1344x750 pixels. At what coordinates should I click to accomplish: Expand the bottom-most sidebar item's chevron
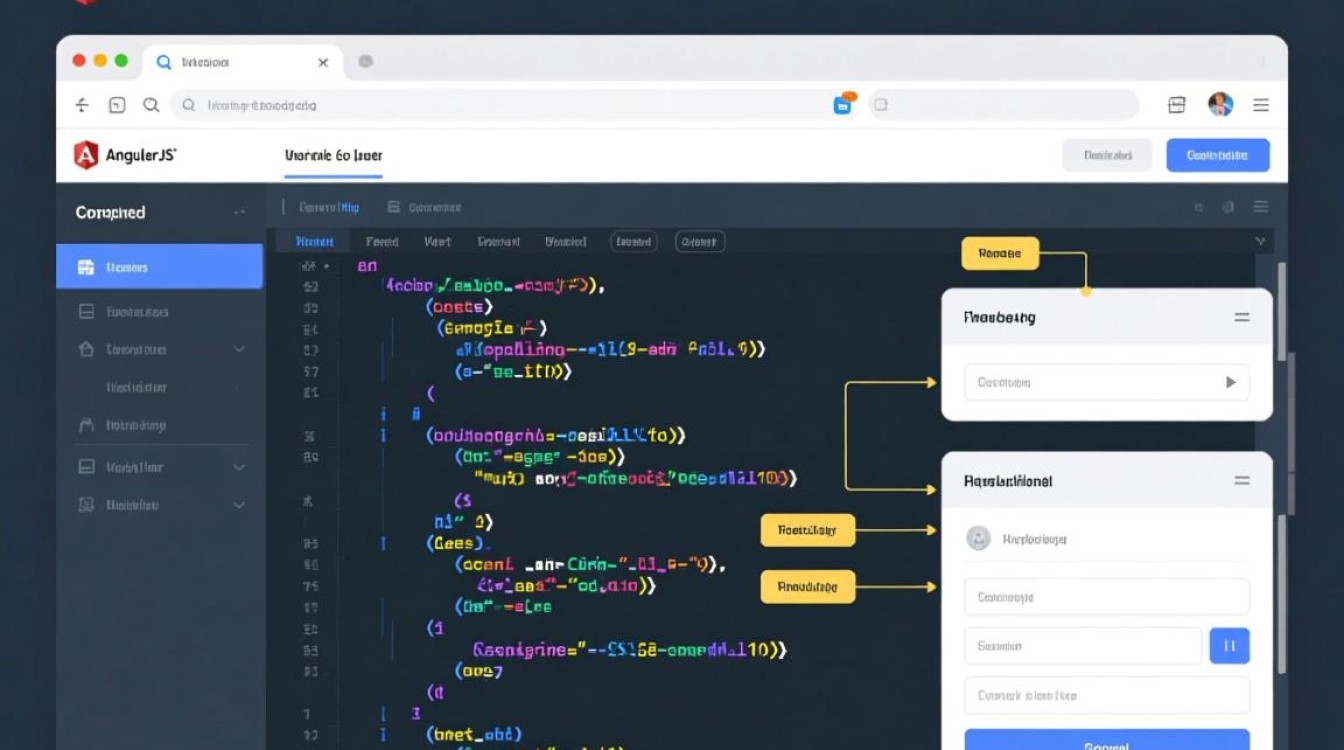pos(239,506)
